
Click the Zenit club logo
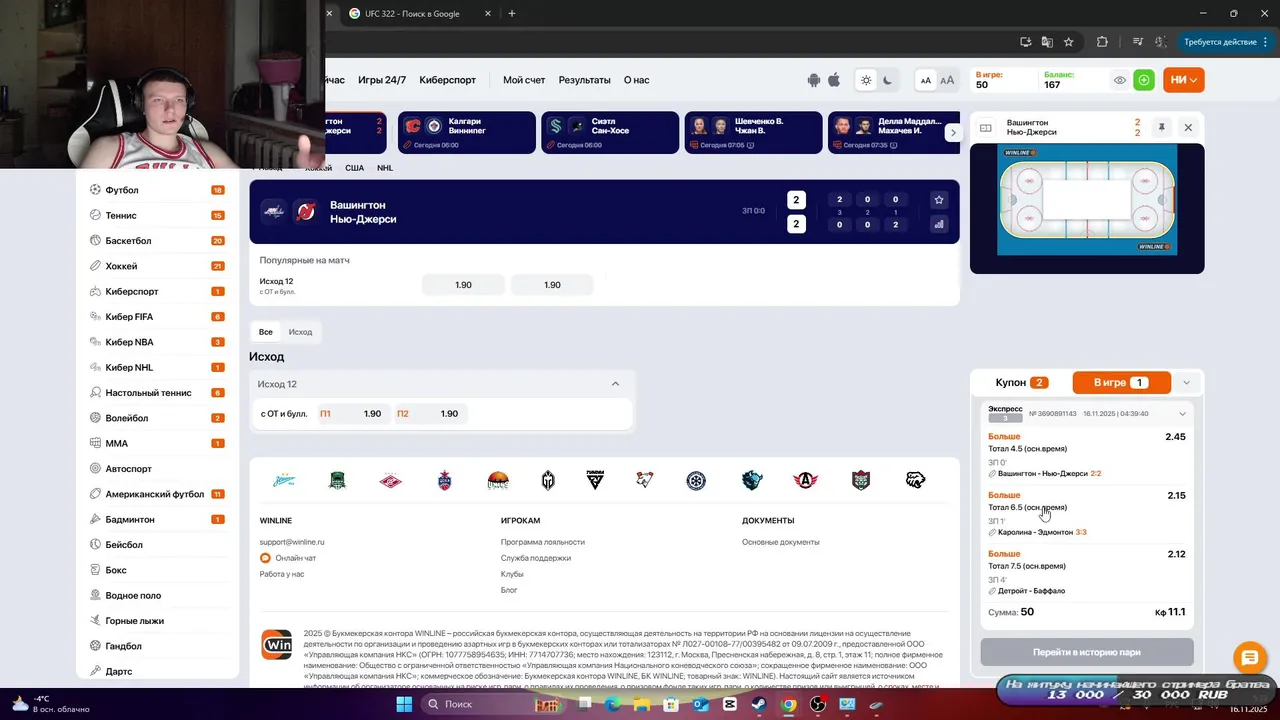coord(284,480)
